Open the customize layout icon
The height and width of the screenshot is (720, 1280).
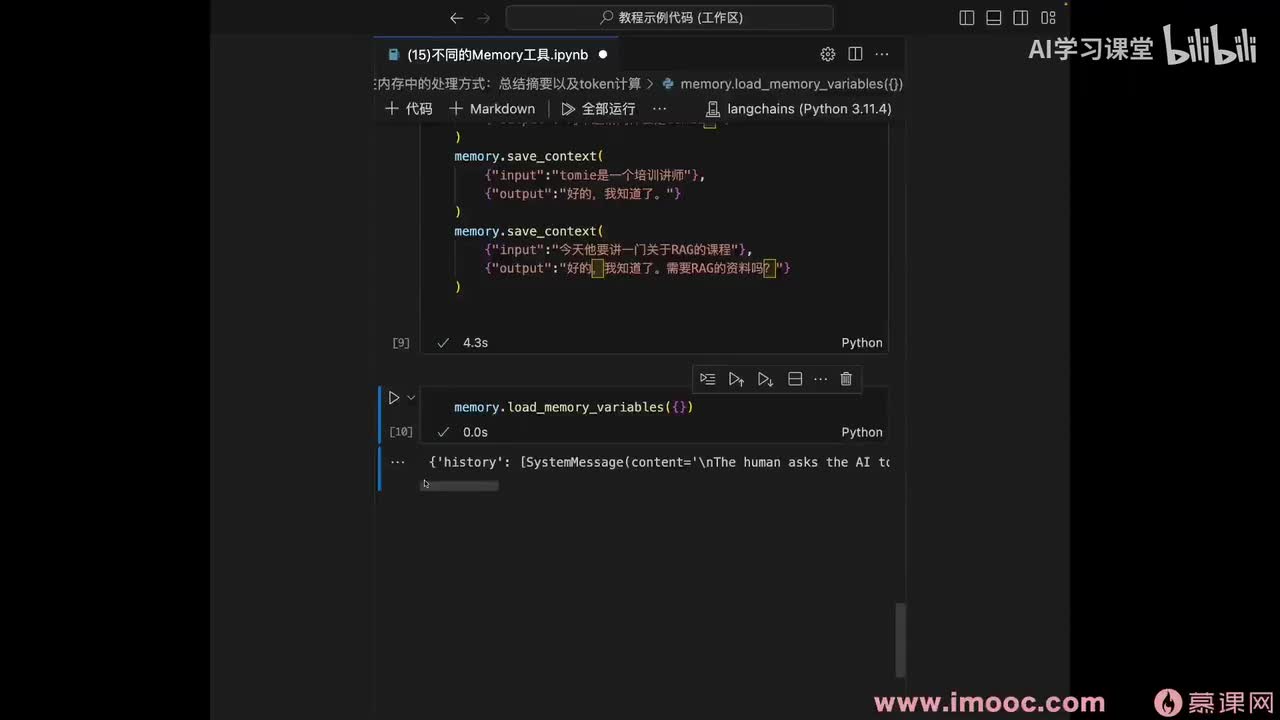tap(1048, 18)
